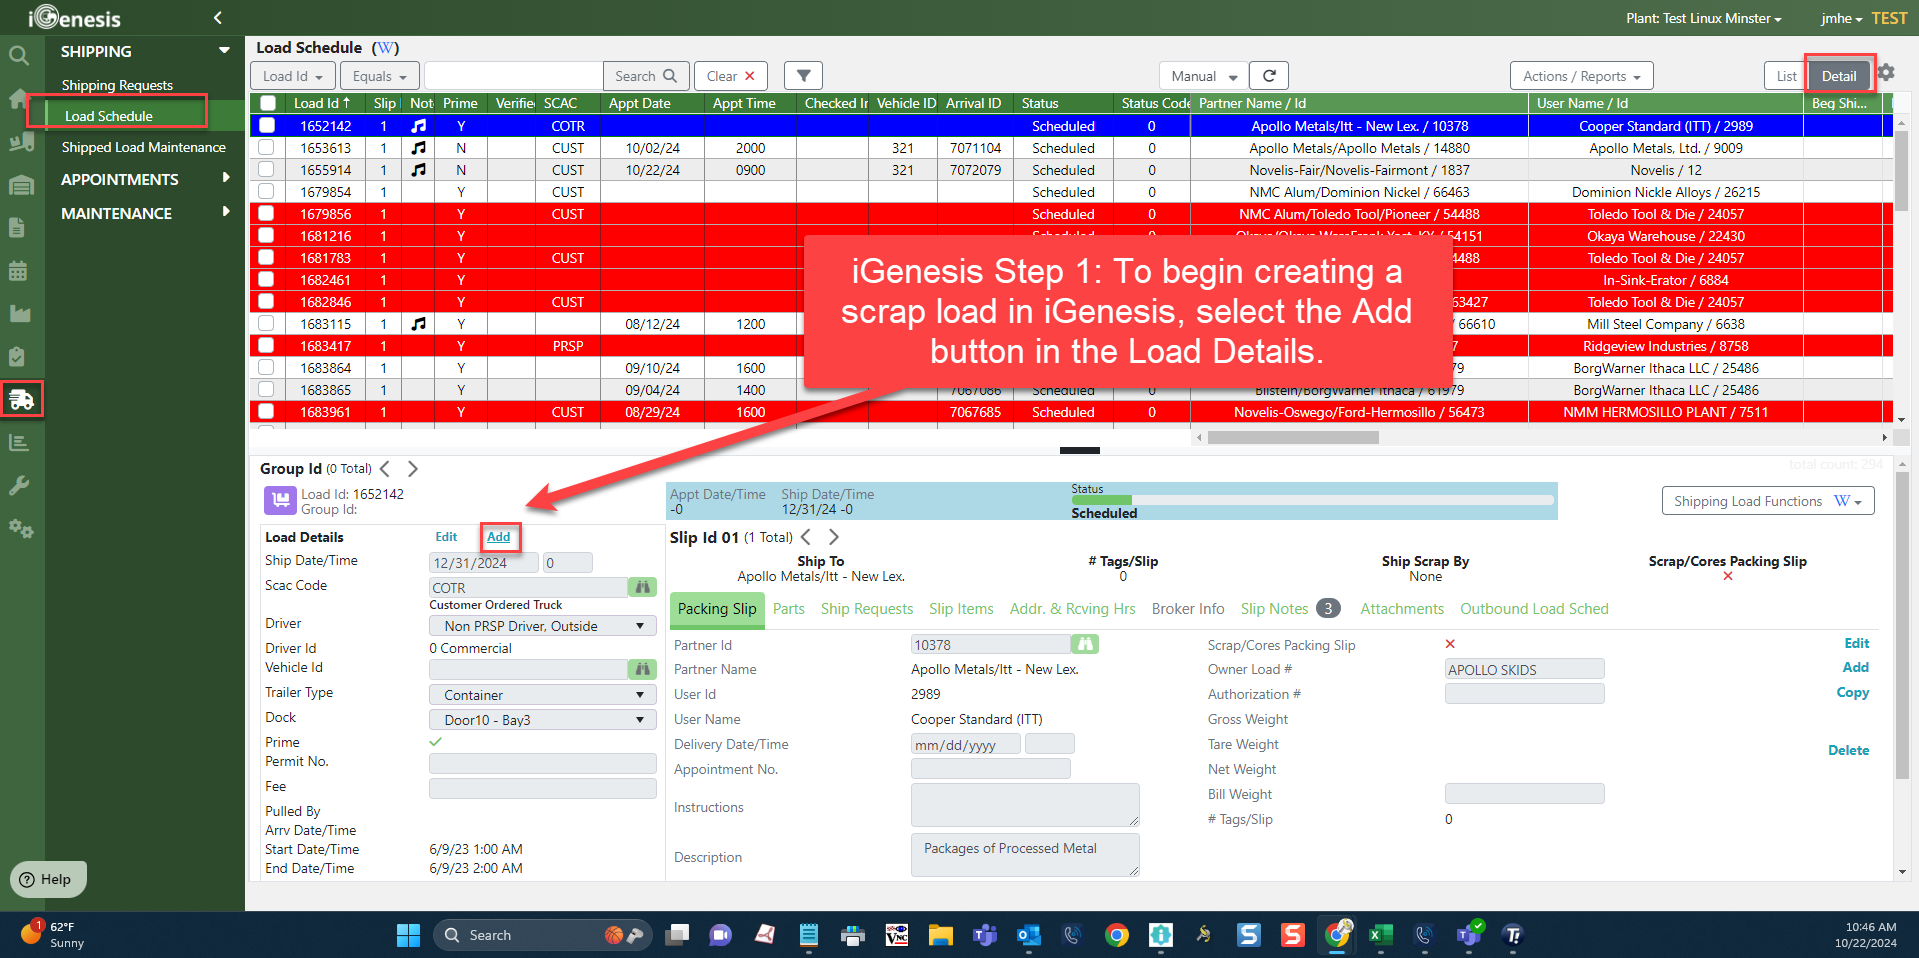Image resolution: width=1919 pixels, height=958 pixels.
Task: Expand the APPOINTMENTS menu section
Action: coord(145,179)
